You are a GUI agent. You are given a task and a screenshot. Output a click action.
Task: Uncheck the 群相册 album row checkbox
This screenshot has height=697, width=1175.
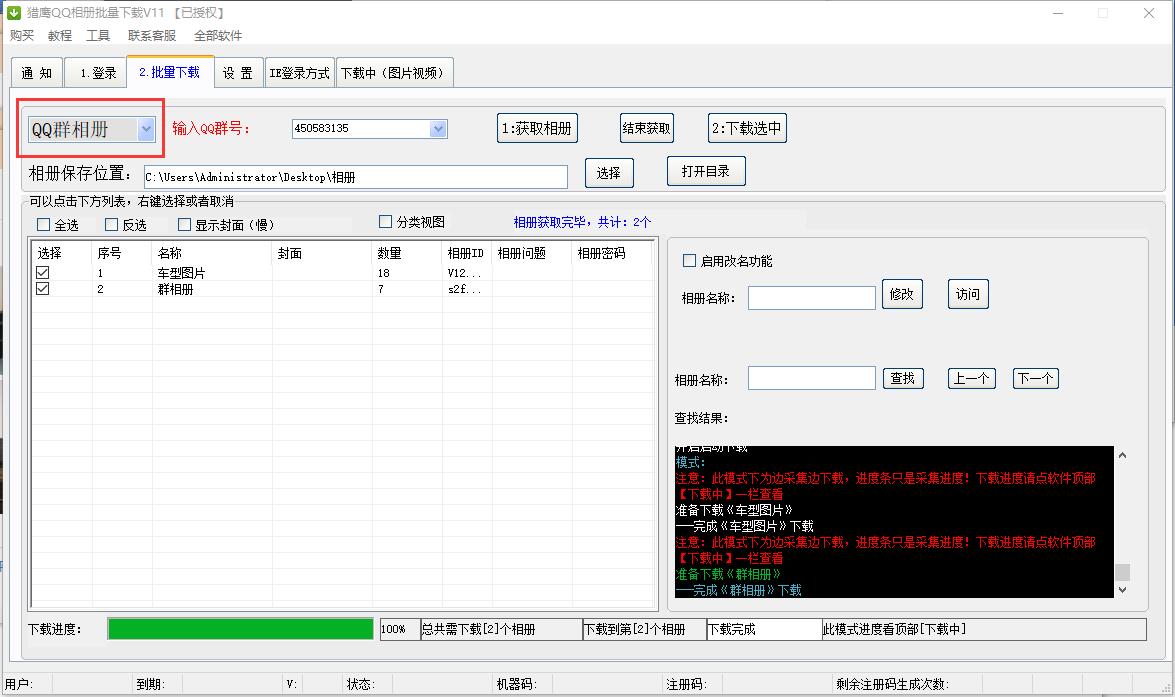click(x=43, y=289)
